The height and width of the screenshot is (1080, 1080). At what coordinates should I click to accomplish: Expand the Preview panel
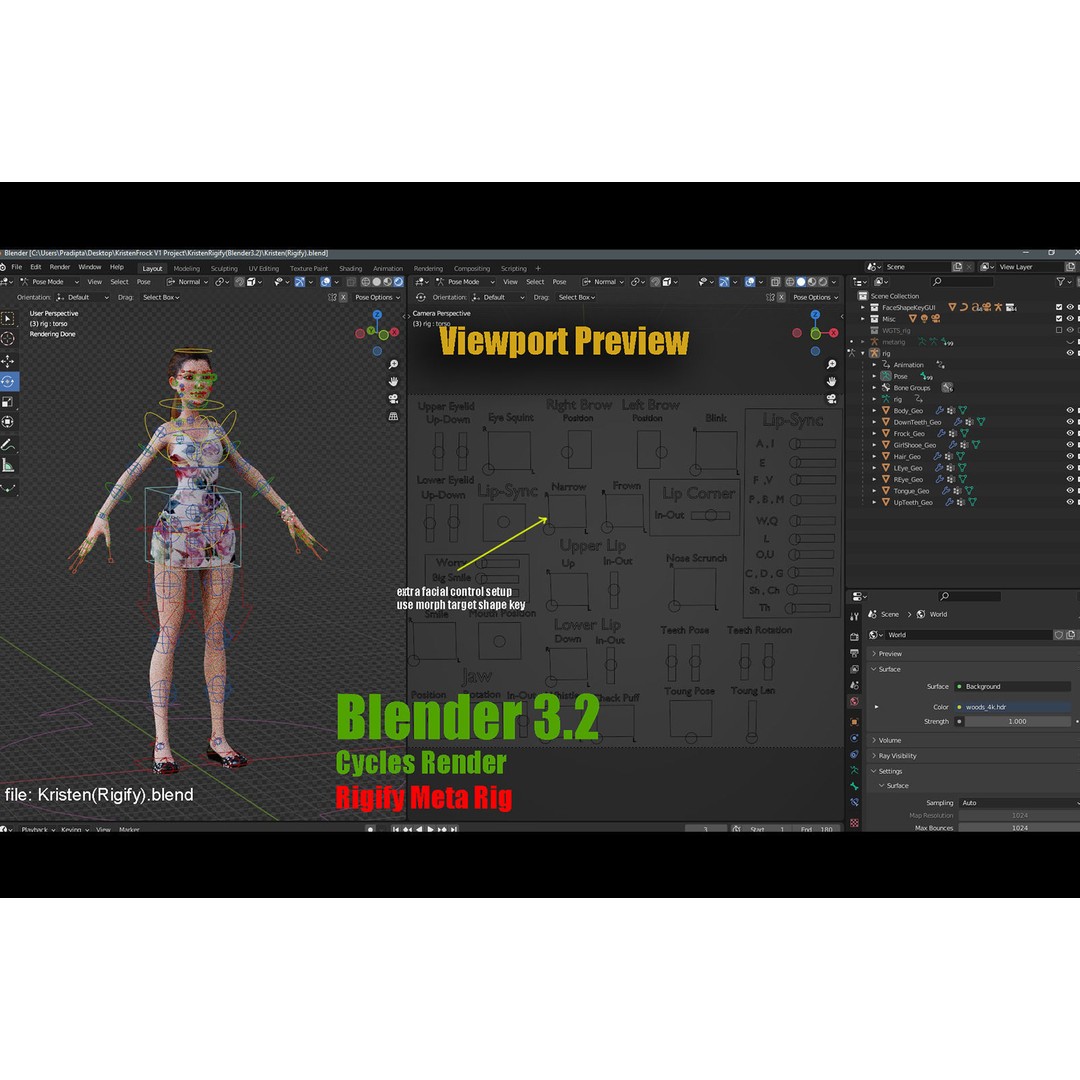pyautogui.click(x=890, y=654)
